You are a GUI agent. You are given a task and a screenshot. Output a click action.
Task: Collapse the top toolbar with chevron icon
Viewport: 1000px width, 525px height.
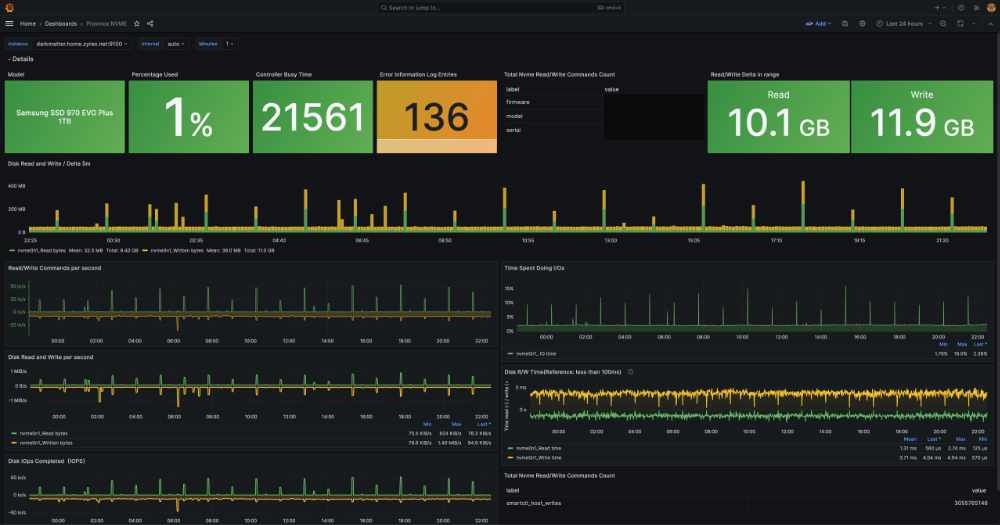(990, 24)
